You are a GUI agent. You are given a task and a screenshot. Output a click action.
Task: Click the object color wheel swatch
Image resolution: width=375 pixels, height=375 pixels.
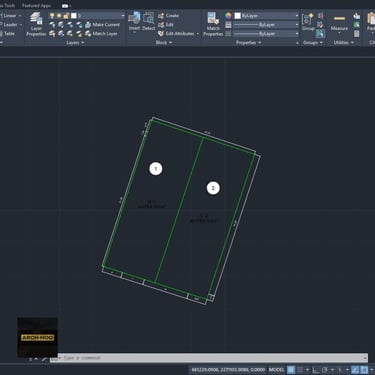click(x=228, y=16)
